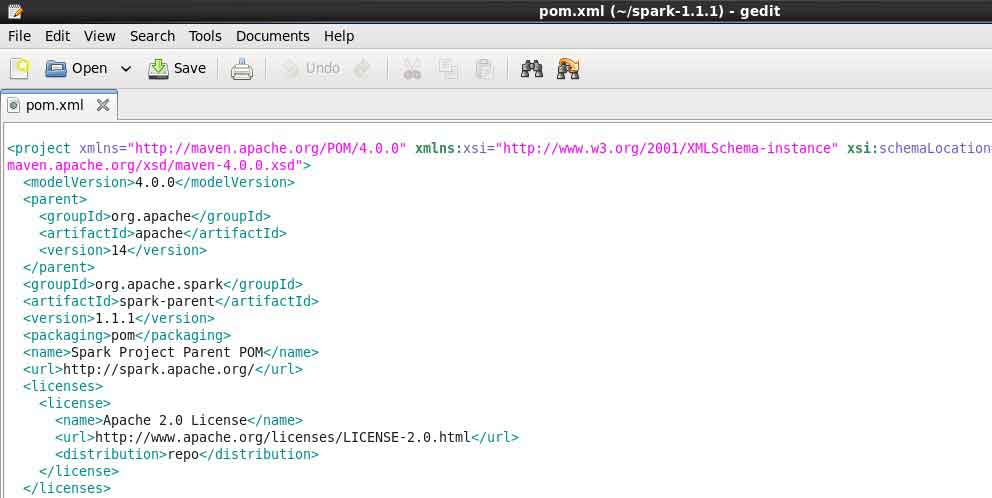Click the opening <parent> tag
The image size is (992, 498).
coord(55,199)
